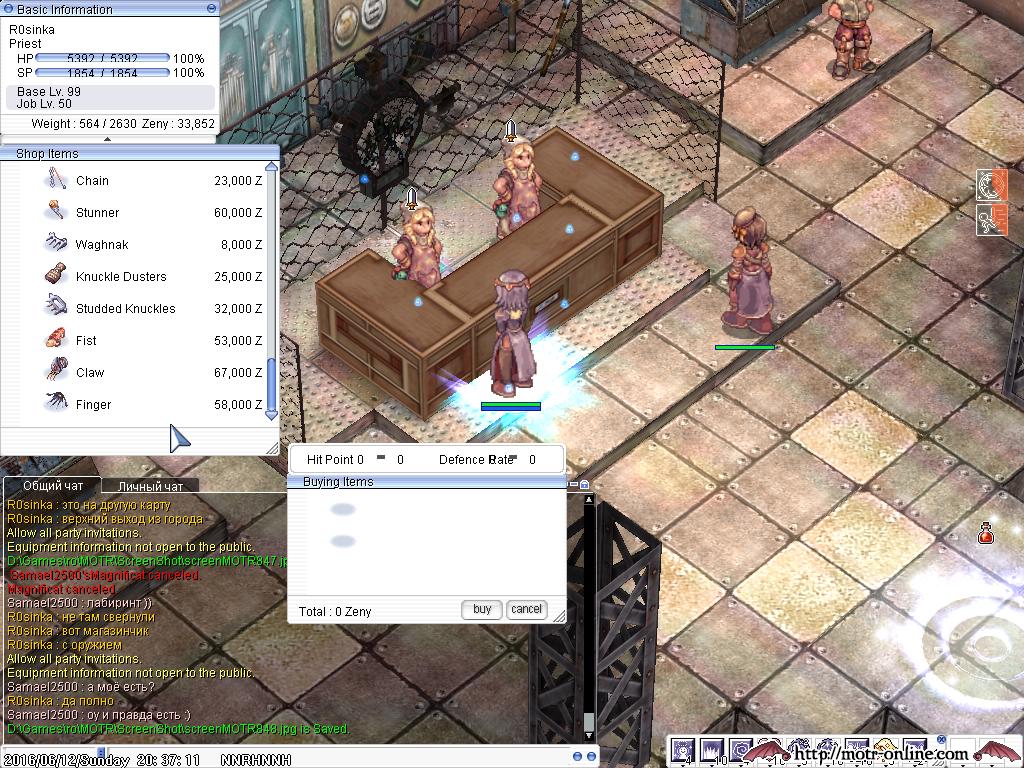Click the left blue circle chat option
The height and width of the screenshot is (768, 1024).
pos(577,756)
